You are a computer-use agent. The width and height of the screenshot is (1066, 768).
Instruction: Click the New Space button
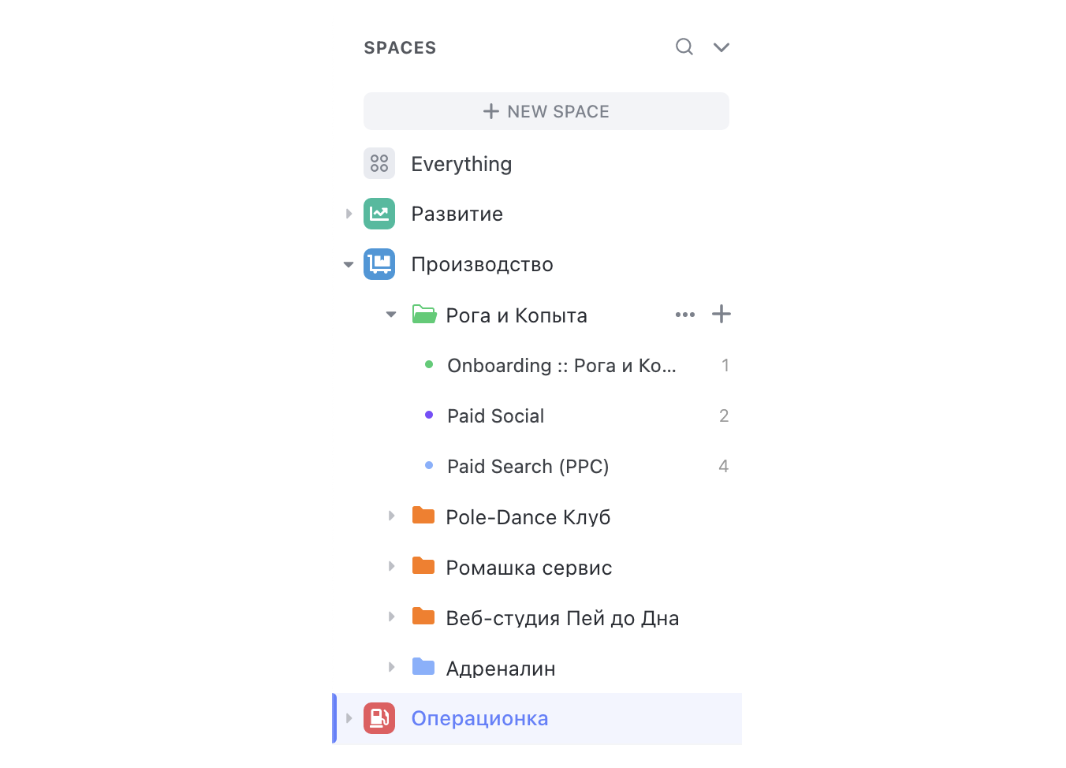[x=547, y=111]
